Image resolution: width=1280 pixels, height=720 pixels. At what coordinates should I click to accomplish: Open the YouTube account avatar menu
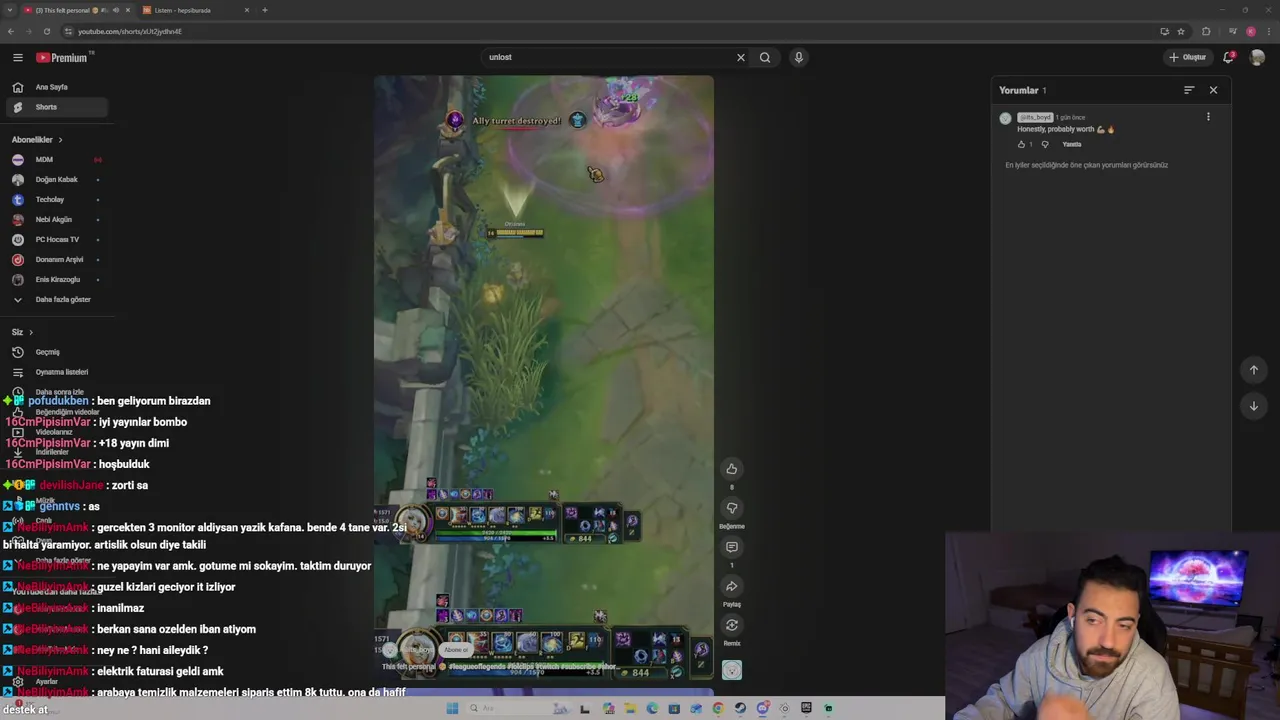[x=1258, y=57]
